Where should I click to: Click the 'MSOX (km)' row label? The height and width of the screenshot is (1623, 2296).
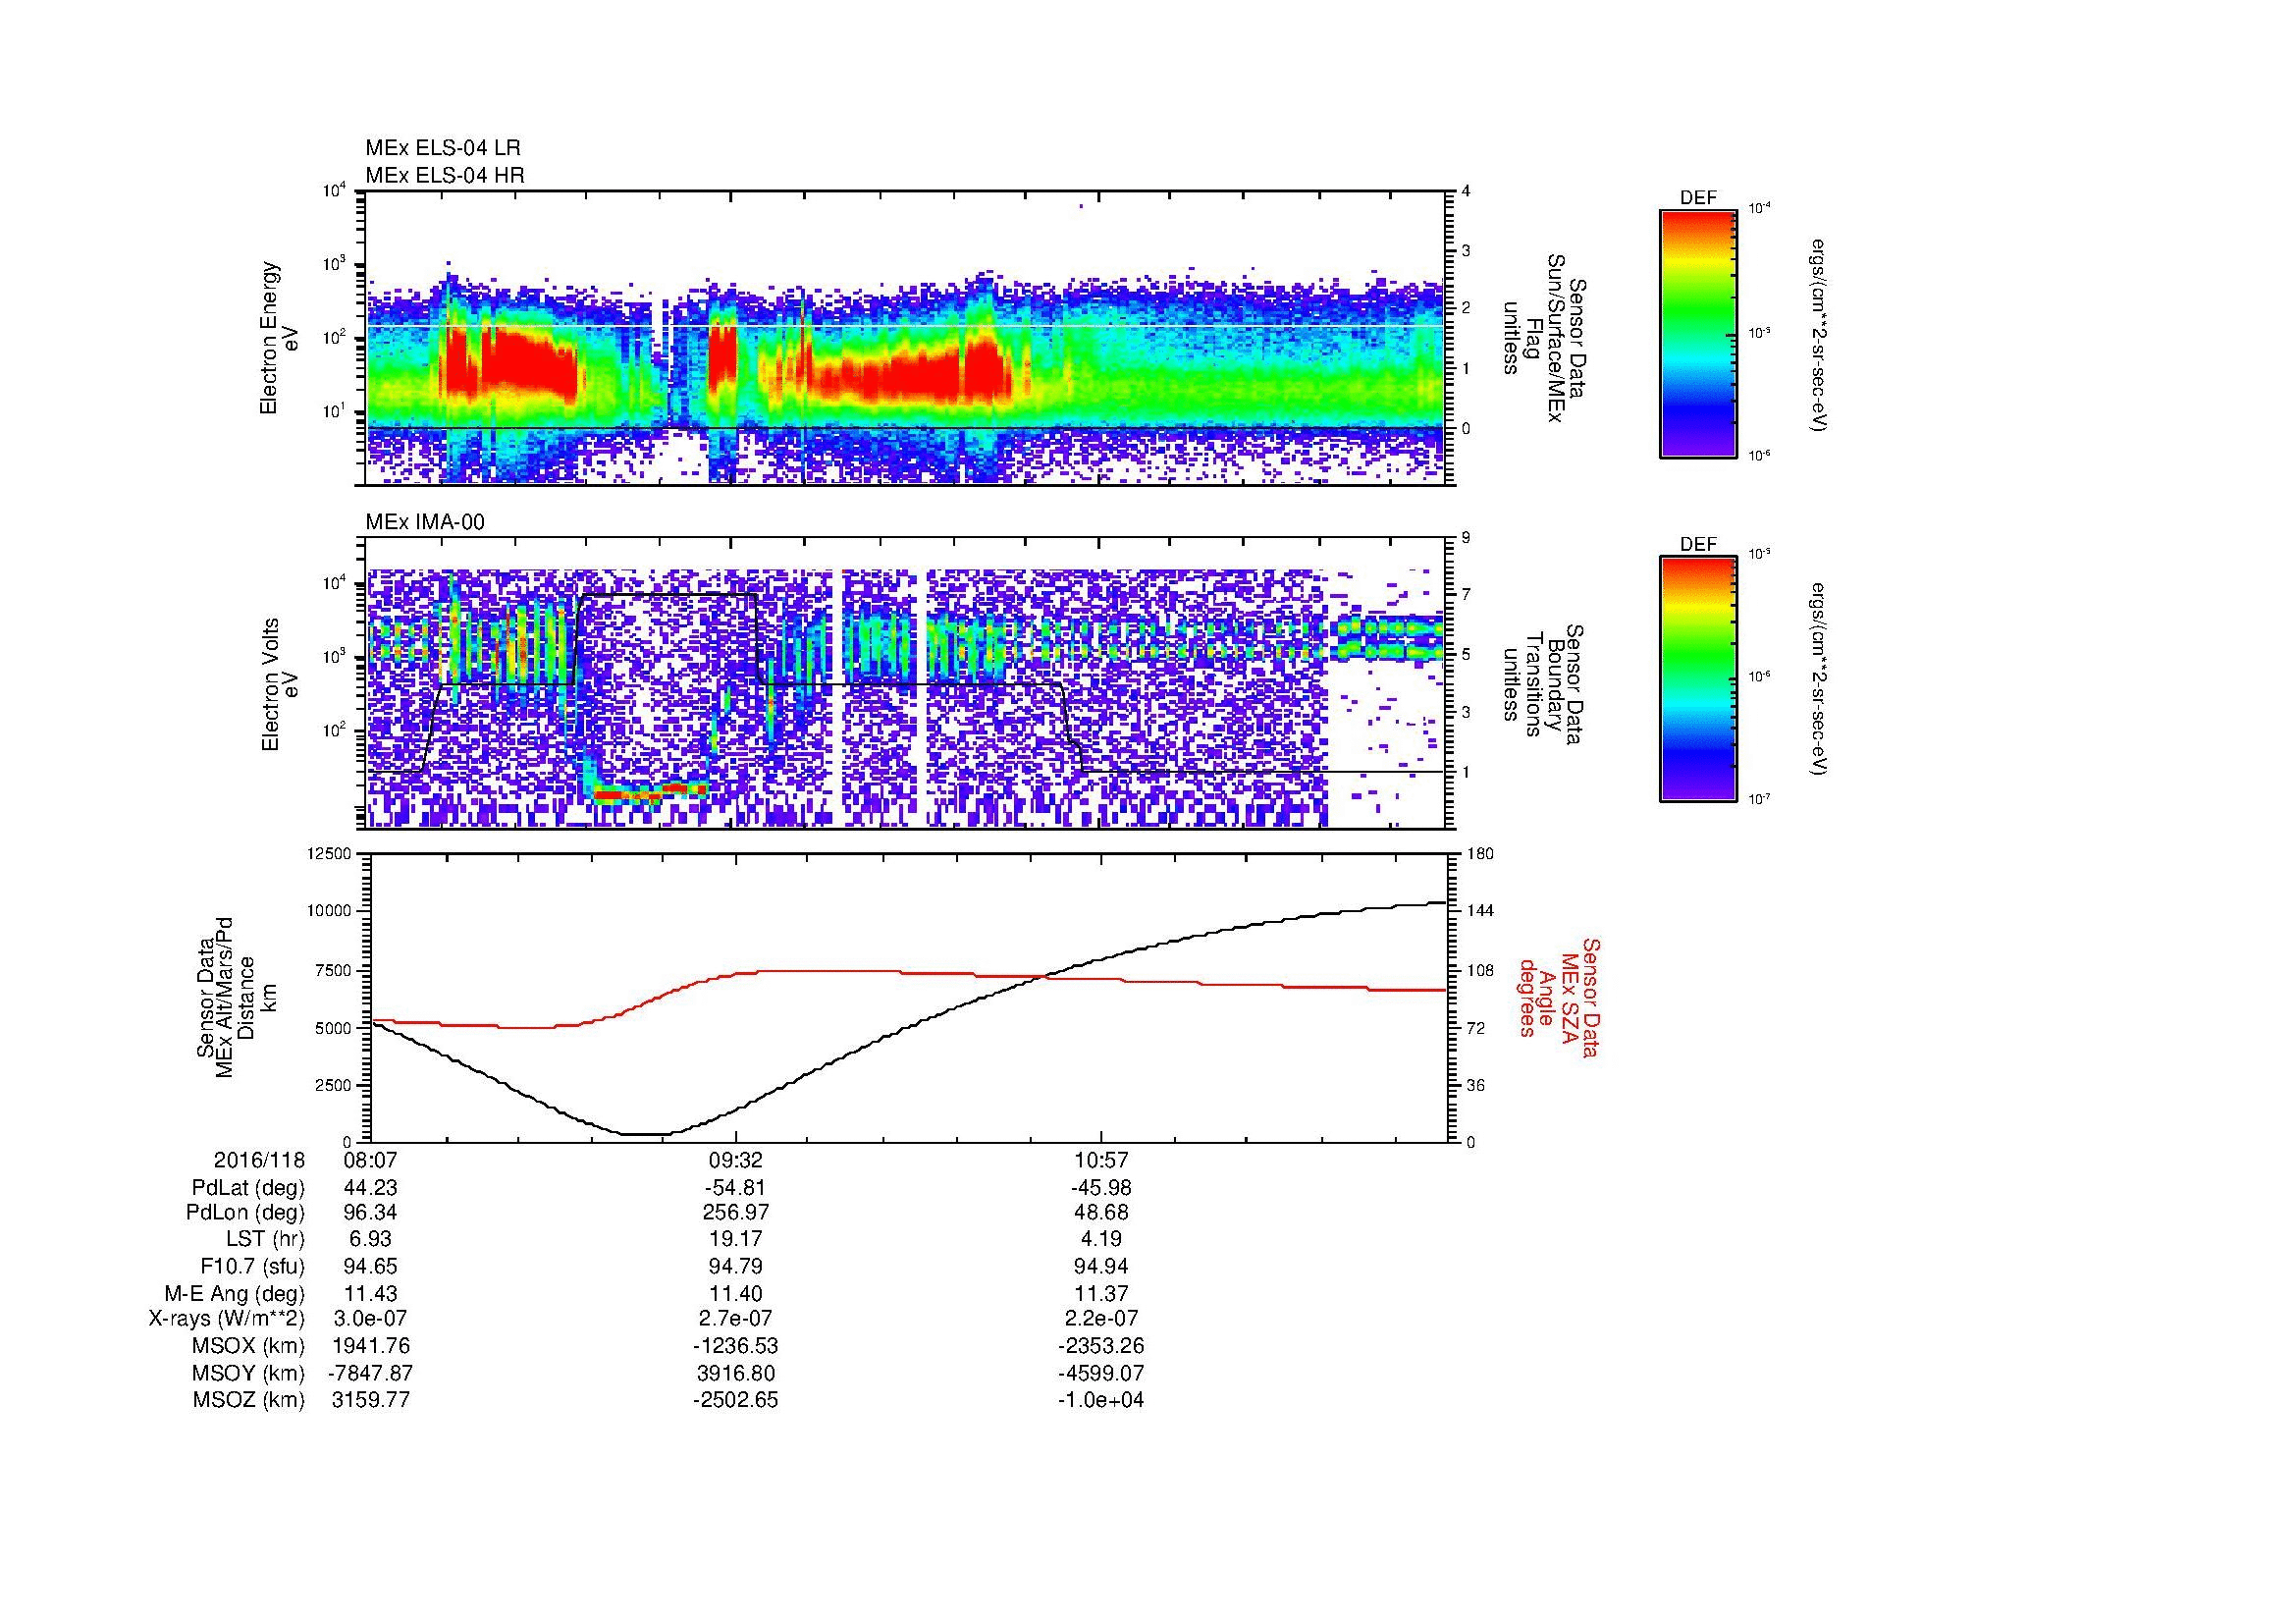248,1346
